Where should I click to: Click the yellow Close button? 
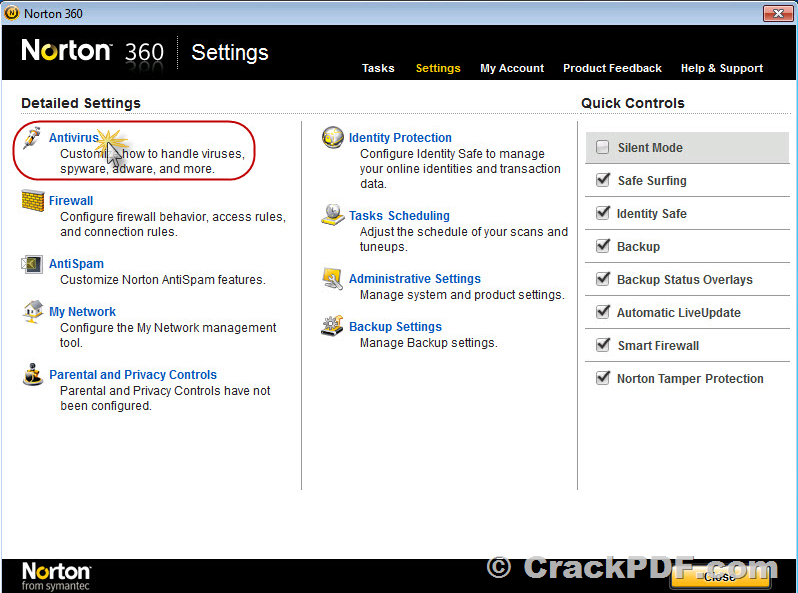click(720, 576)
